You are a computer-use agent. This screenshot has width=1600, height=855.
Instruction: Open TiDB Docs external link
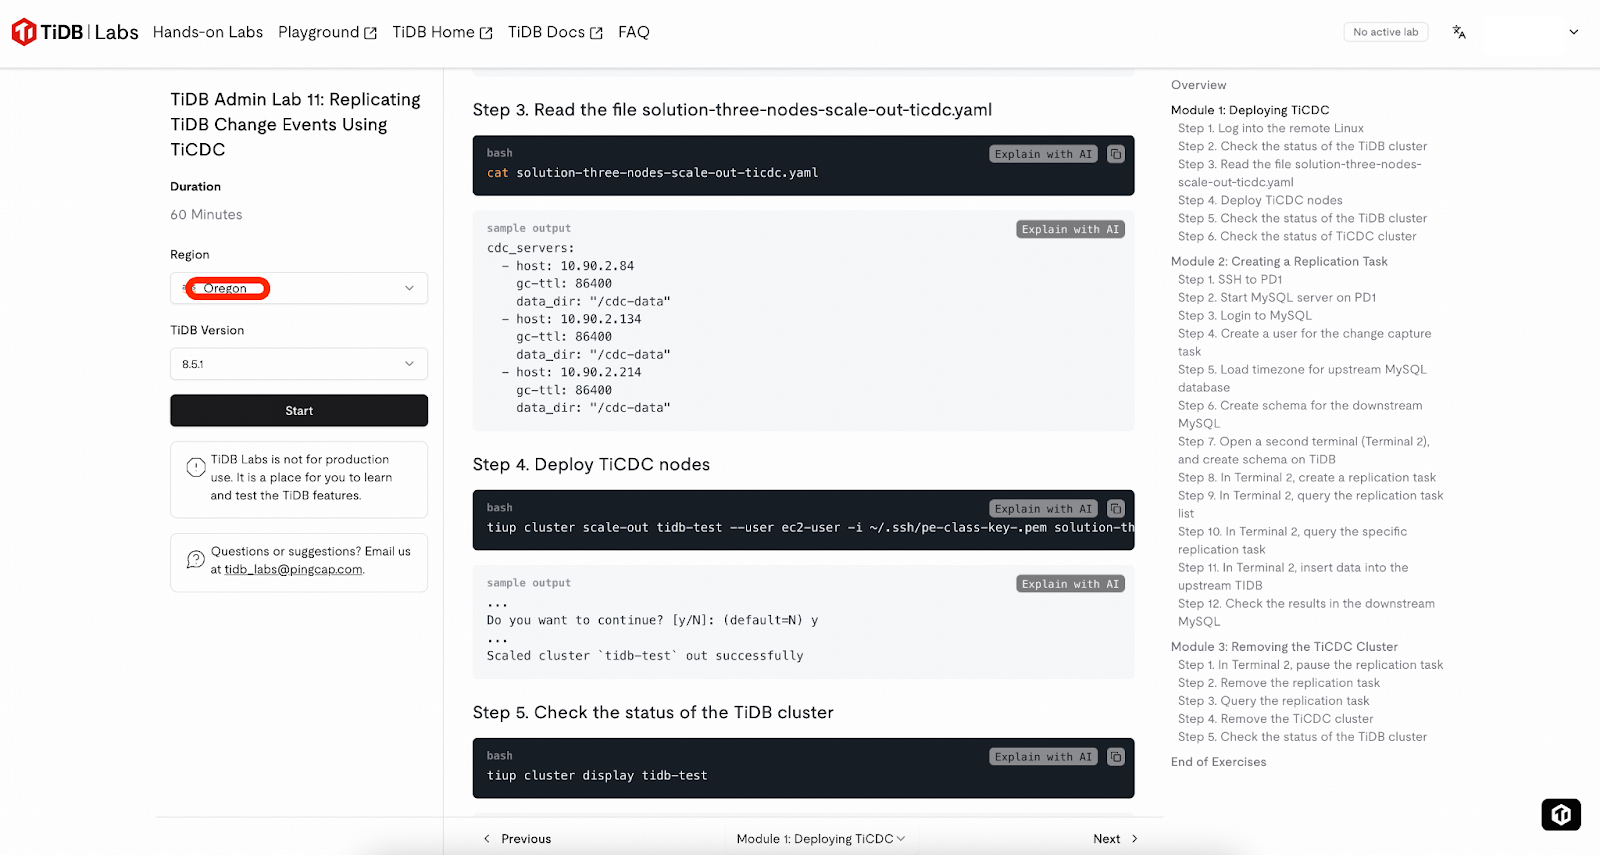[555, 32]
